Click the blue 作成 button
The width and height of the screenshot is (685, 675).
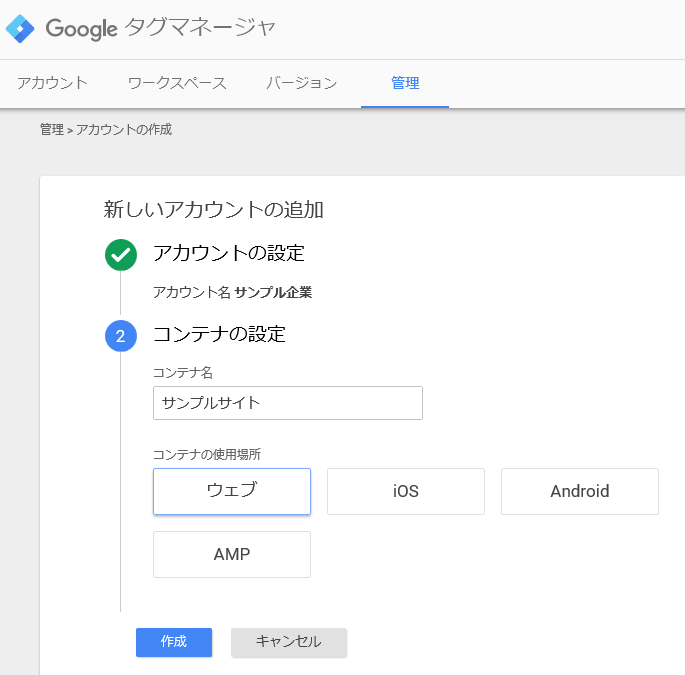coord(174,642)
